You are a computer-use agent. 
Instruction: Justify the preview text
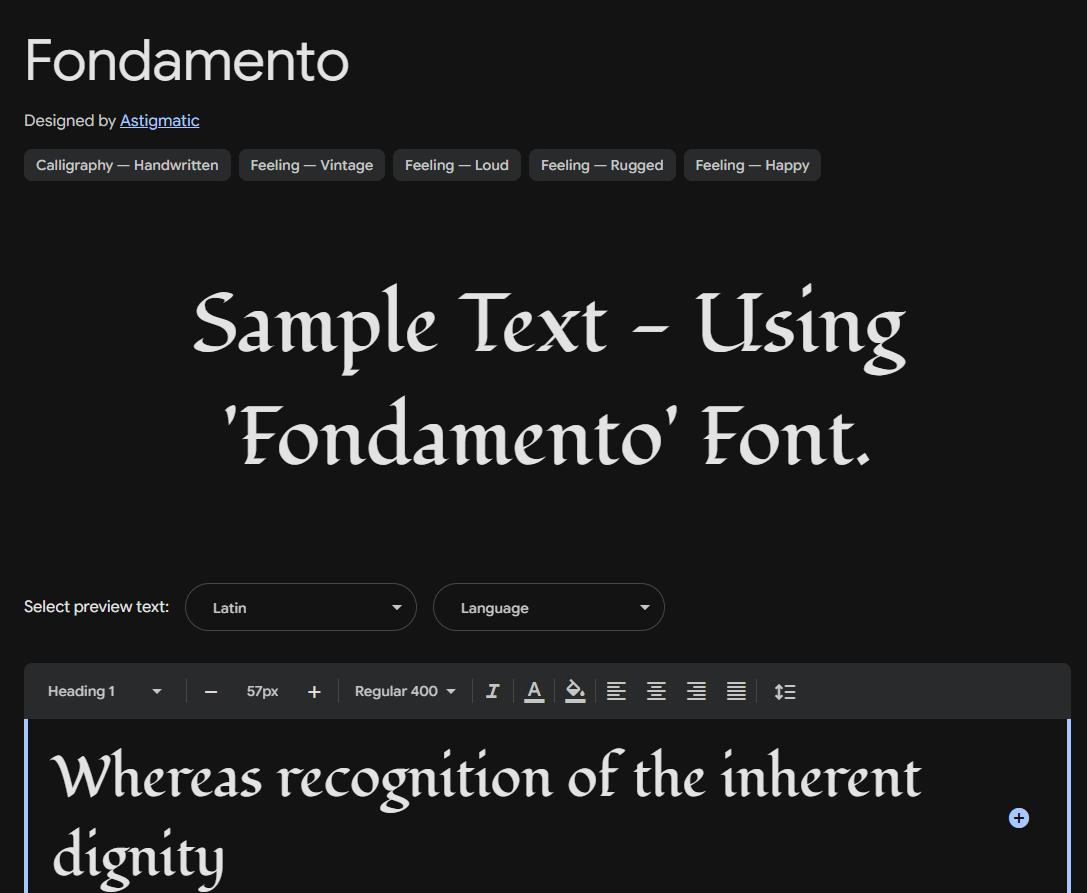click(736, 691)
